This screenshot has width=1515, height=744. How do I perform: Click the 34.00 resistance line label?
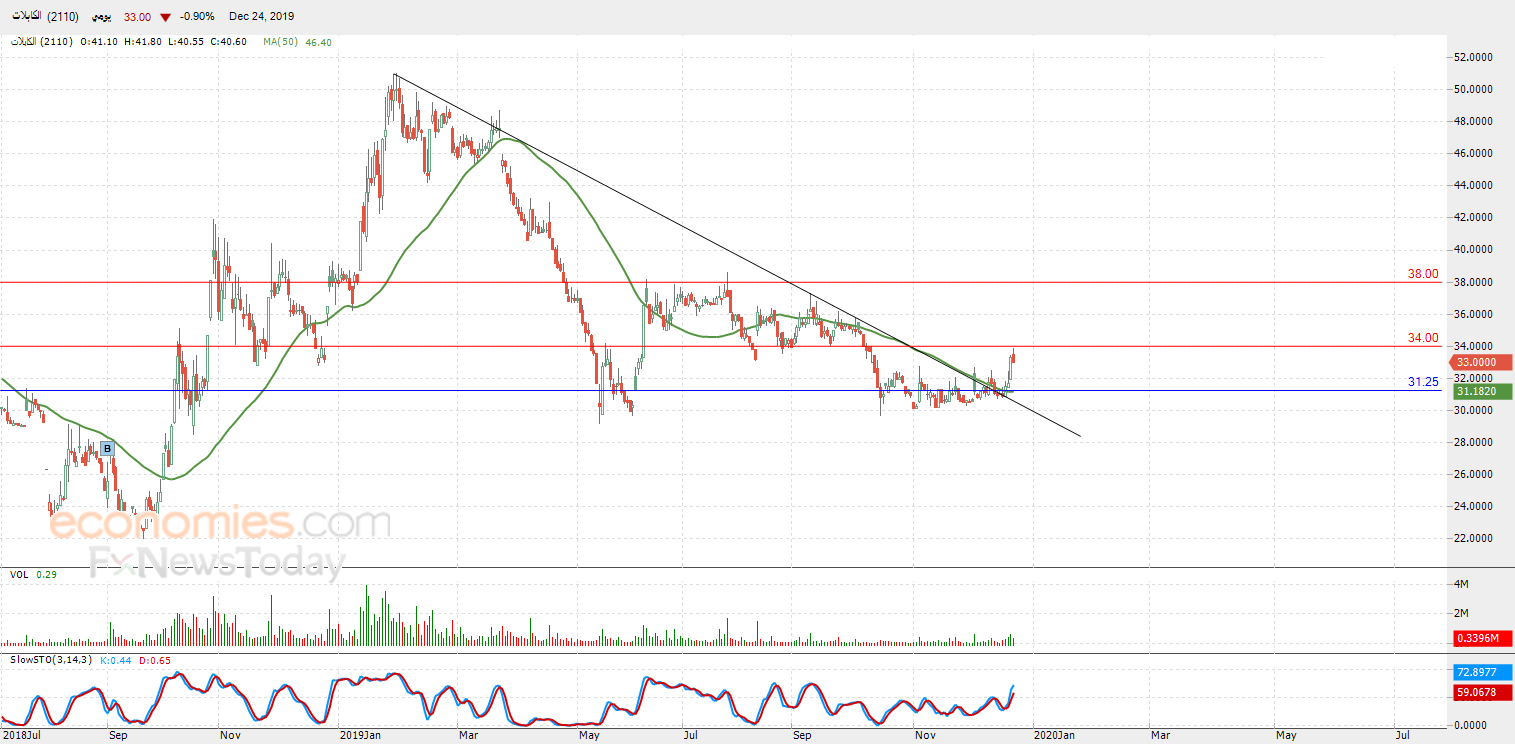pos(1423,338)
